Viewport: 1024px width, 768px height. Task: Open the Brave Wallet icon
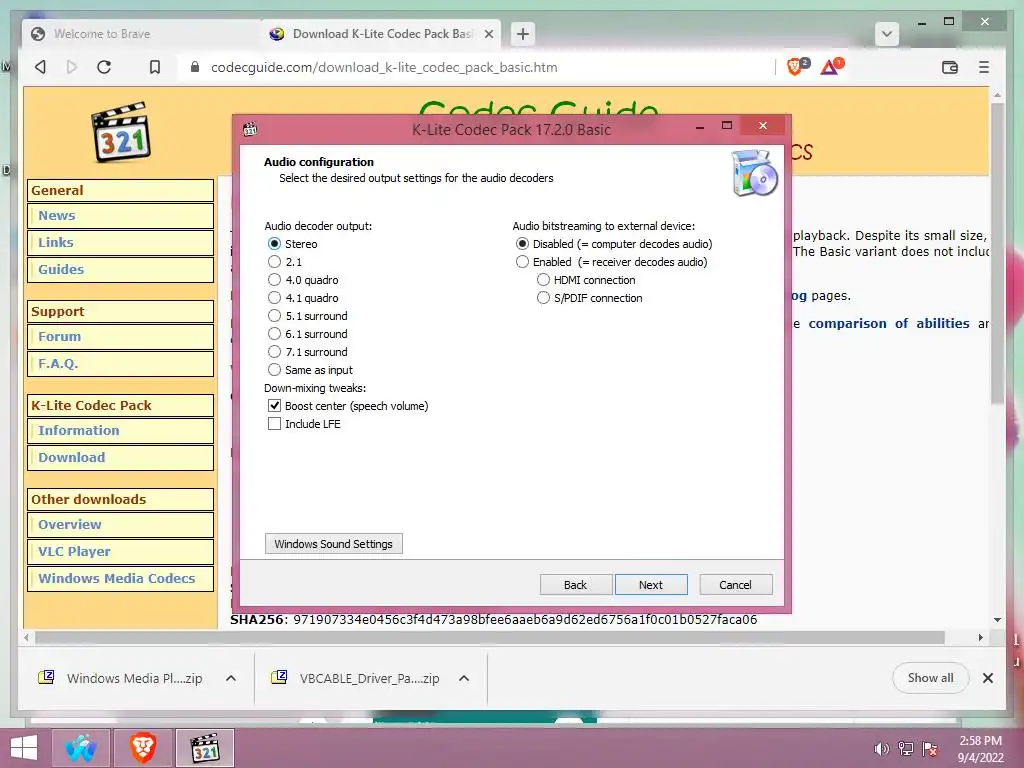pos(950,67)
